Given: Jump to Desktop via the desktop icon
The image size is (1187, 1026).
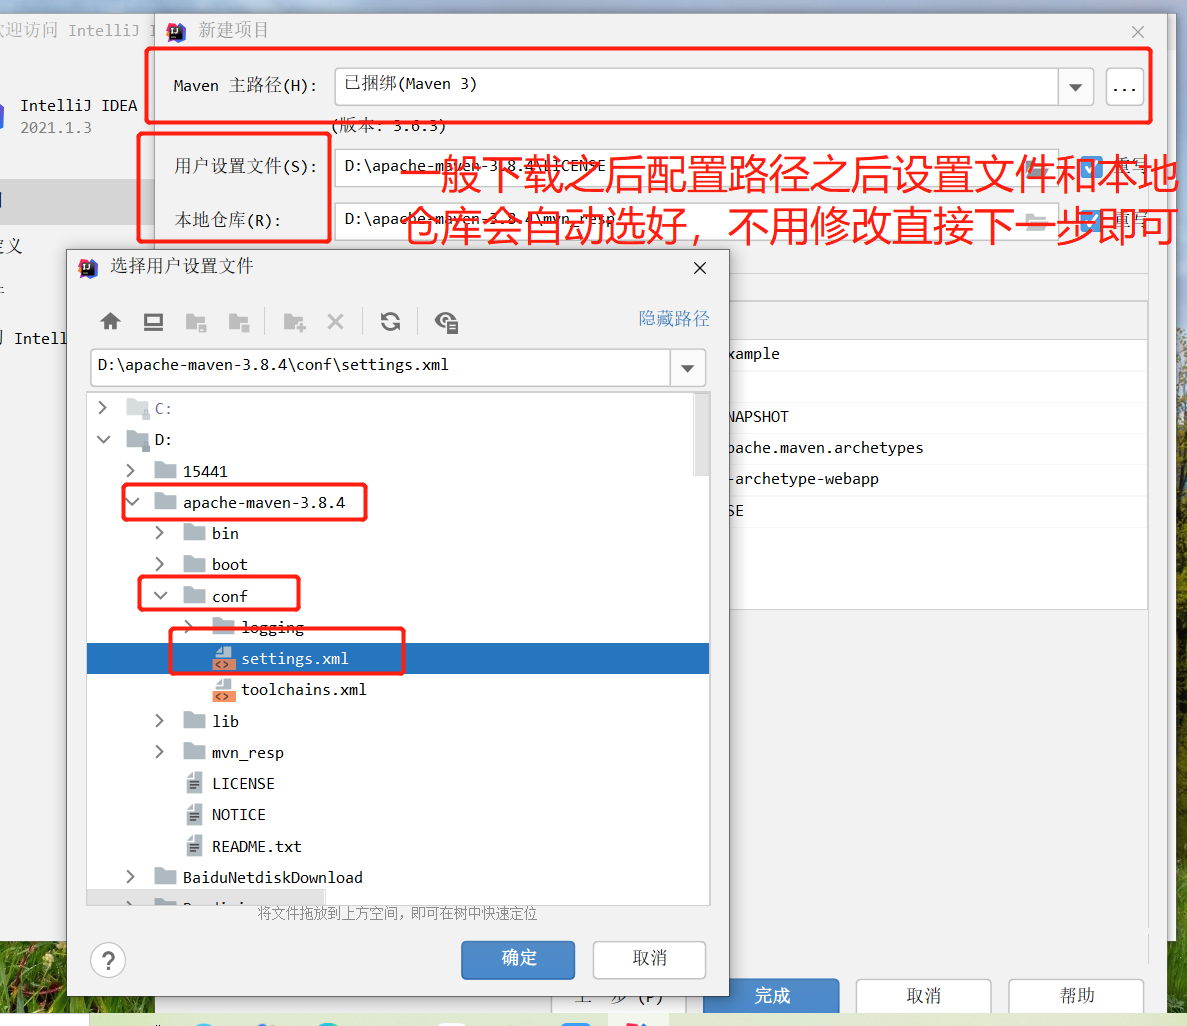Looking at the screenshot, I should pyautogui.click(x=153, y=321).
